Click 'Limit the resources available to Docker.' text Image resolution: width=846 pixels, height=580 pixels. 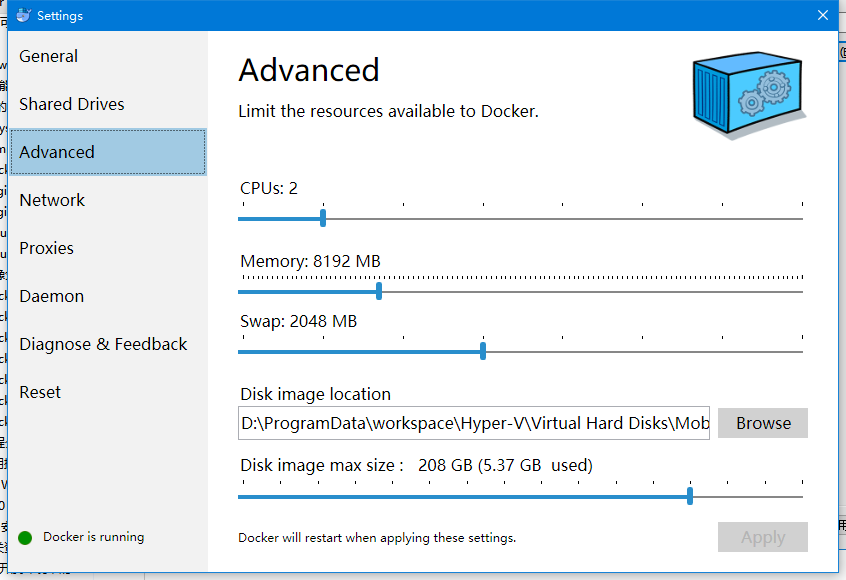pos(388,111)
